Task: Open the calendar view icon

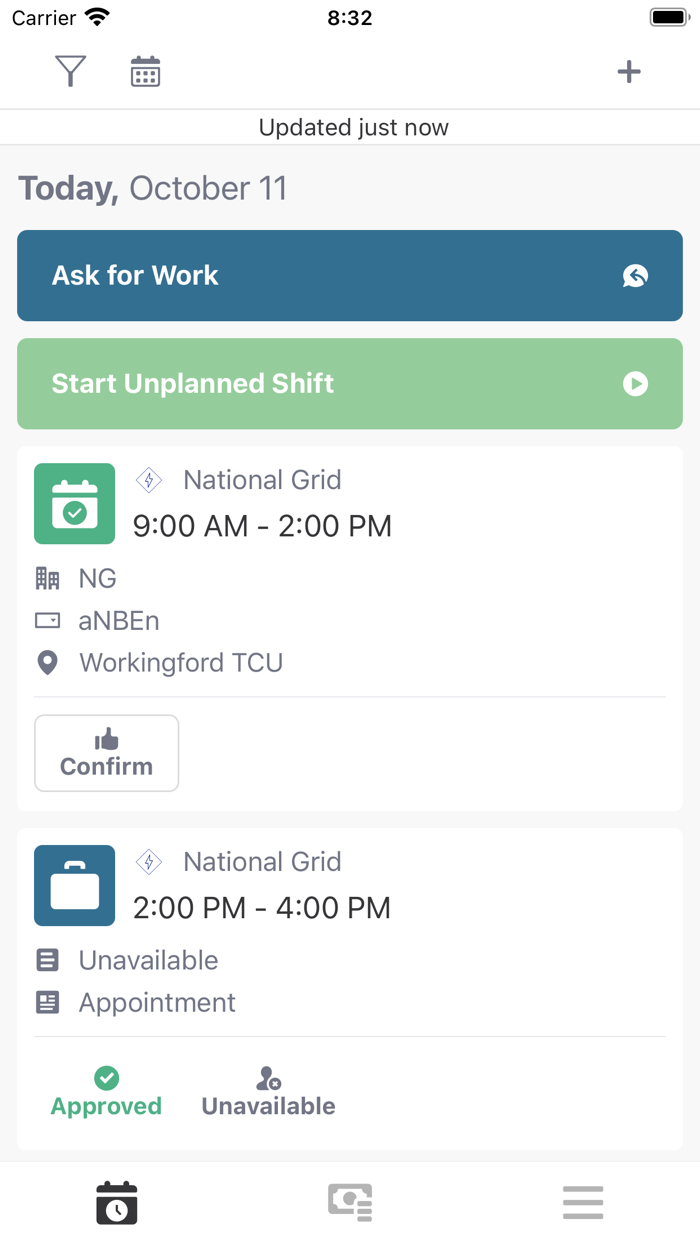Action: (x=145, y=71)
